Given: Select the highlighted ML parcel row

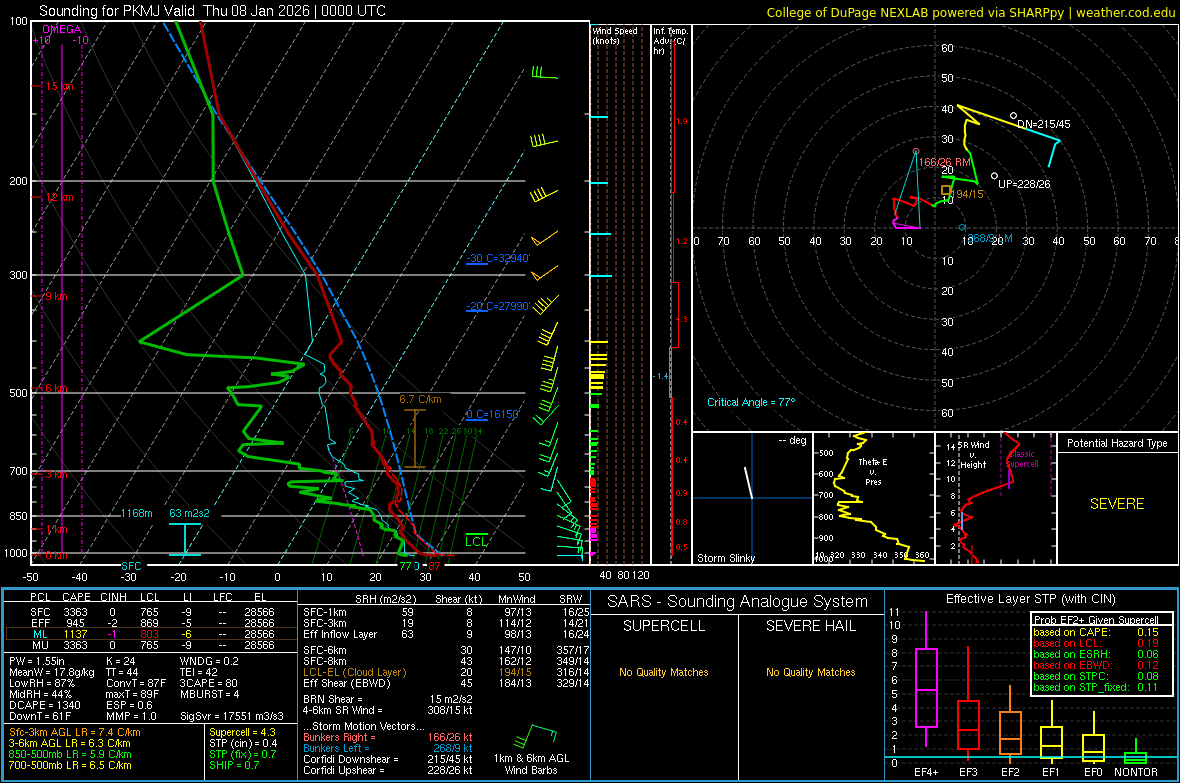Looking at the screenshot, I should 150,634.
